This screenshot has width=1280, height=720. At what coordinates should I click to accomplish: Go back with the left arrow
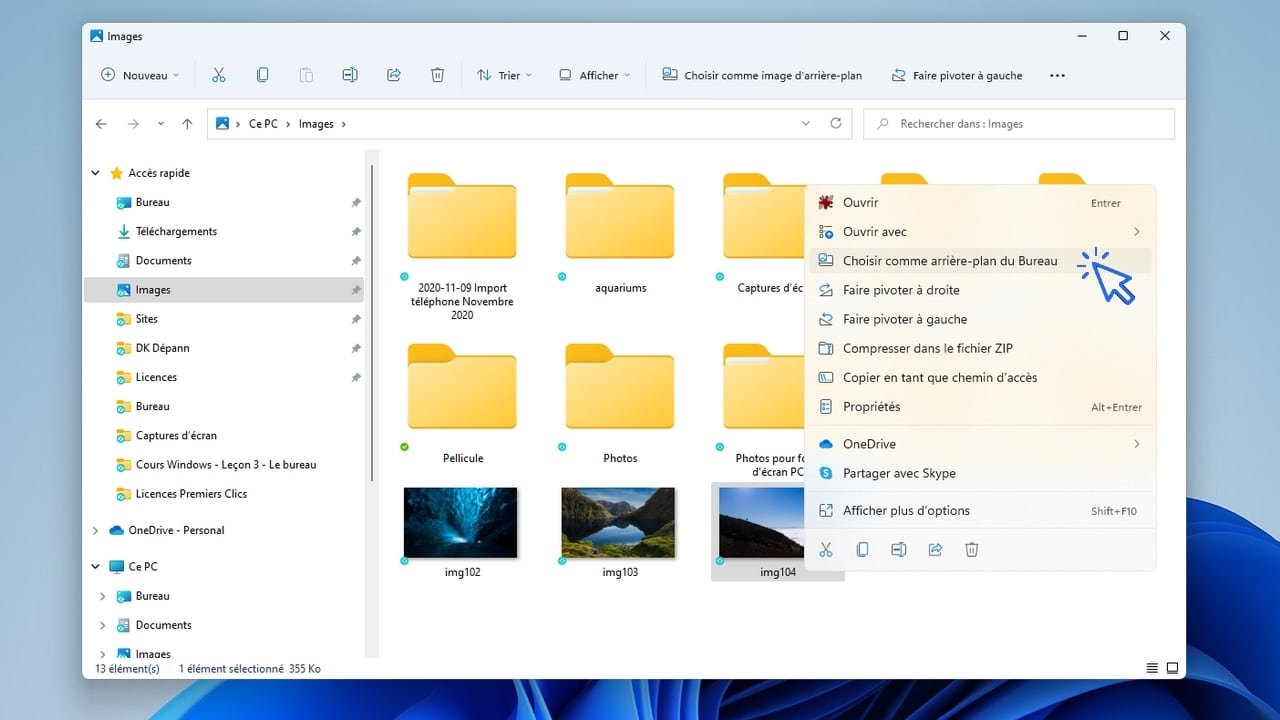tap(101, 124)
